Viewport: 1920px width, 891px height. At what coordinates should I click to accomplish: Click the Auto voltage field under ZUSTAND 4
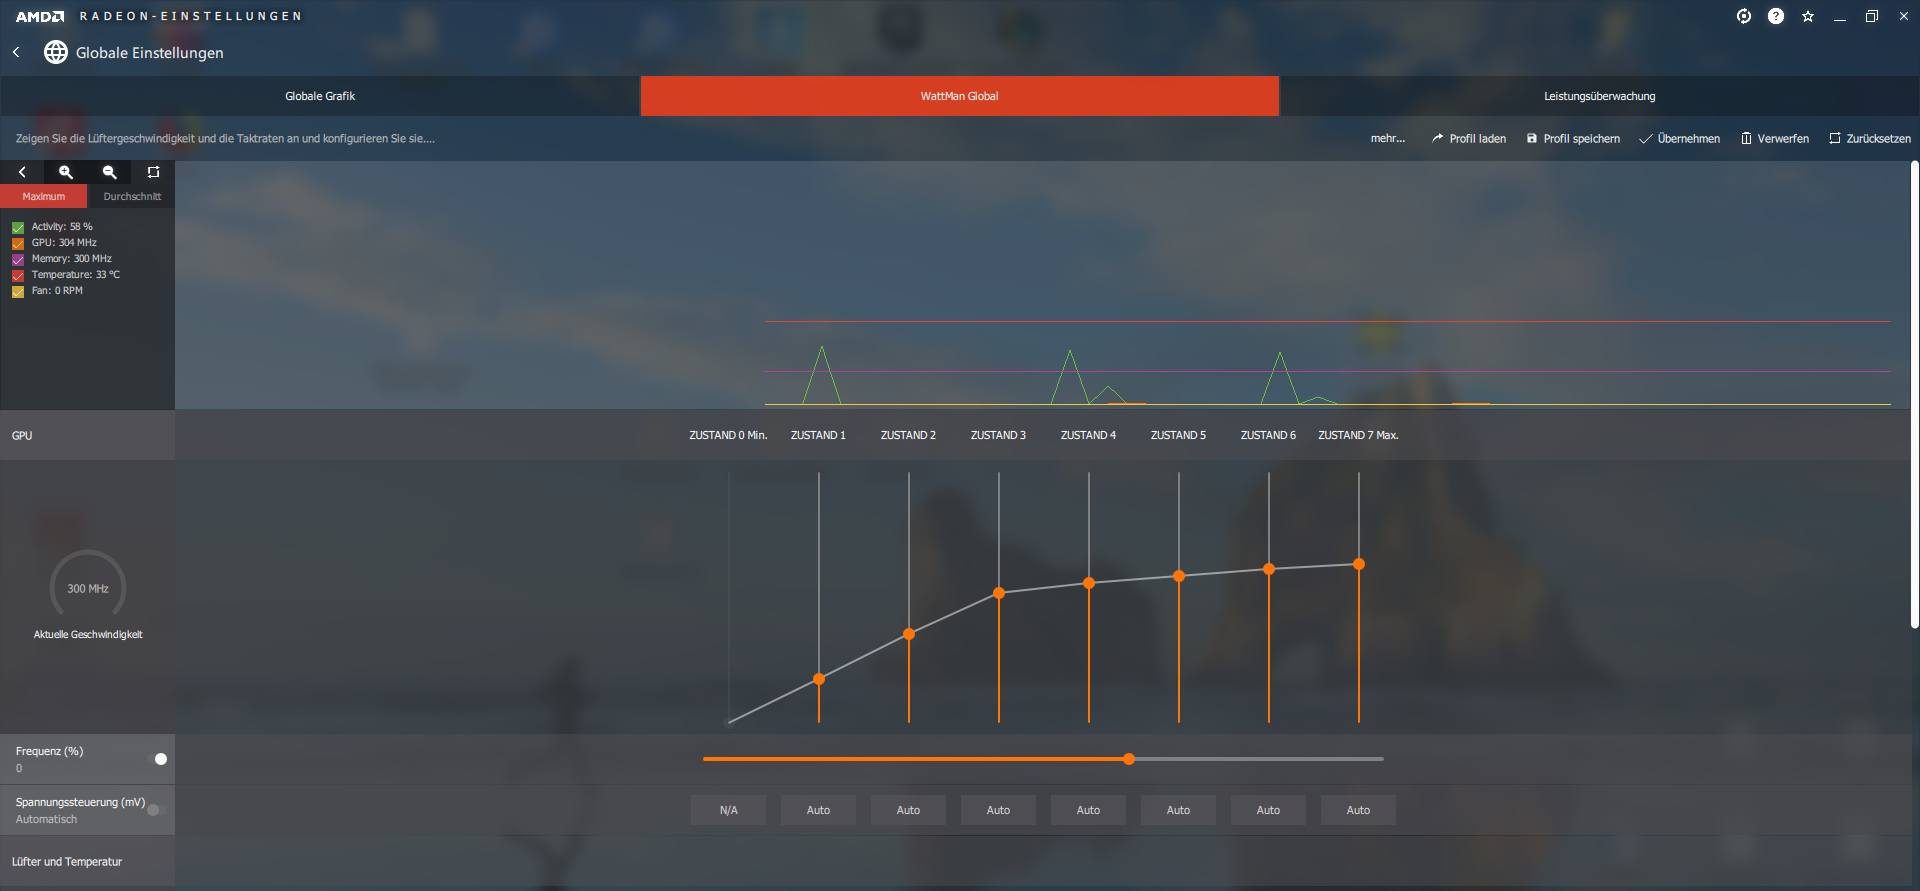coord(1088,810)
